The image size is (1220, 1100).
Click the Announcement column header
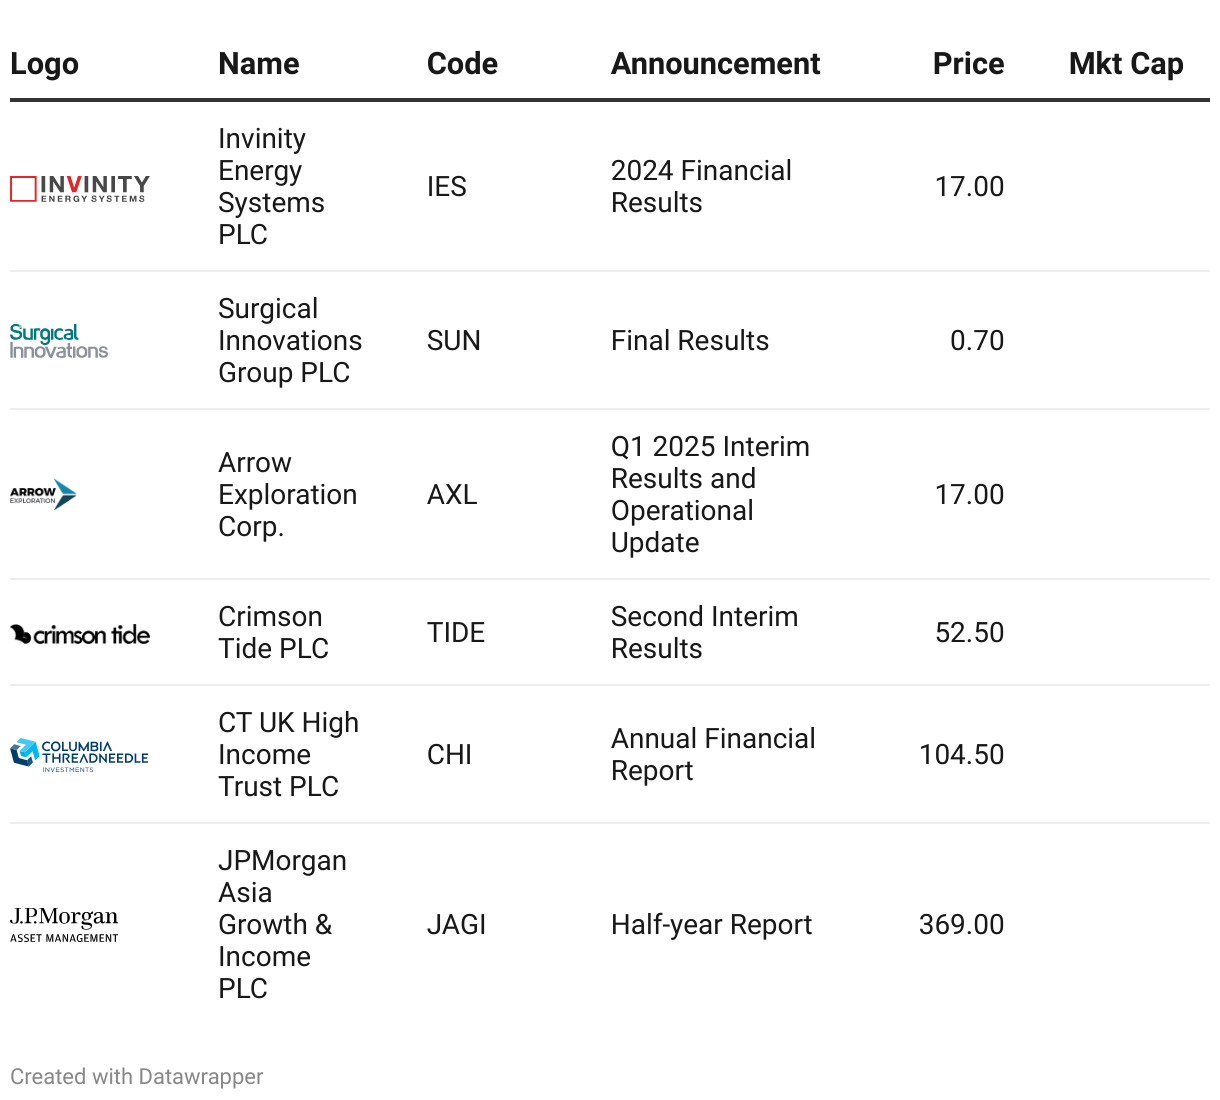tap(715, 64)
